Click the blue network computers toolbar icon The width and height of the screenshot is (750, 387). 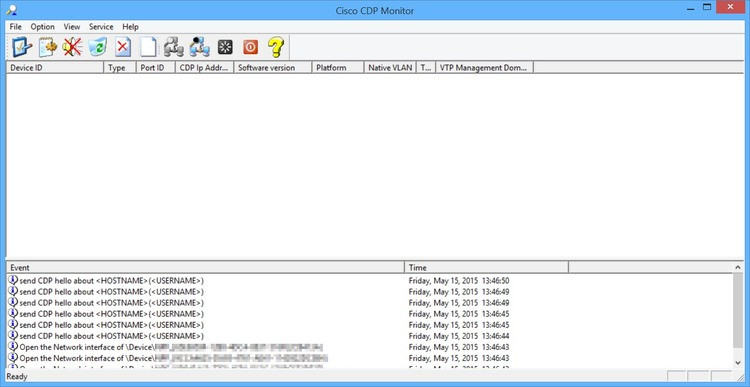pyautogui.click(x=199, y=46)
